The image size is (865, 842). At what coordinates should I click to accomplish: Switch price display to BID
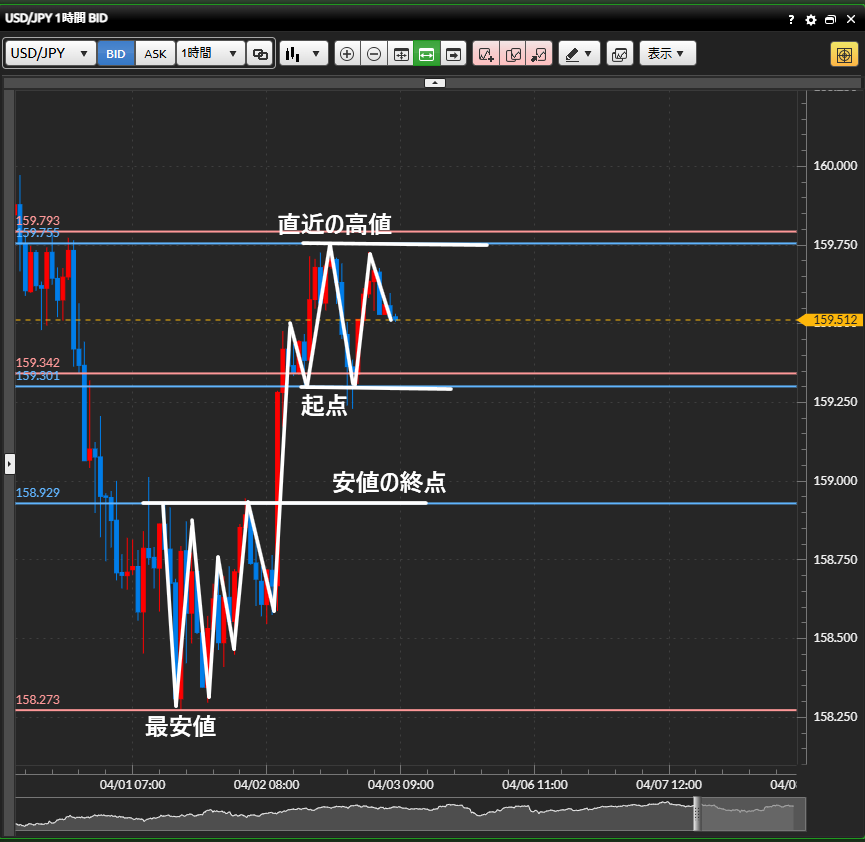[x=116, y=54]
